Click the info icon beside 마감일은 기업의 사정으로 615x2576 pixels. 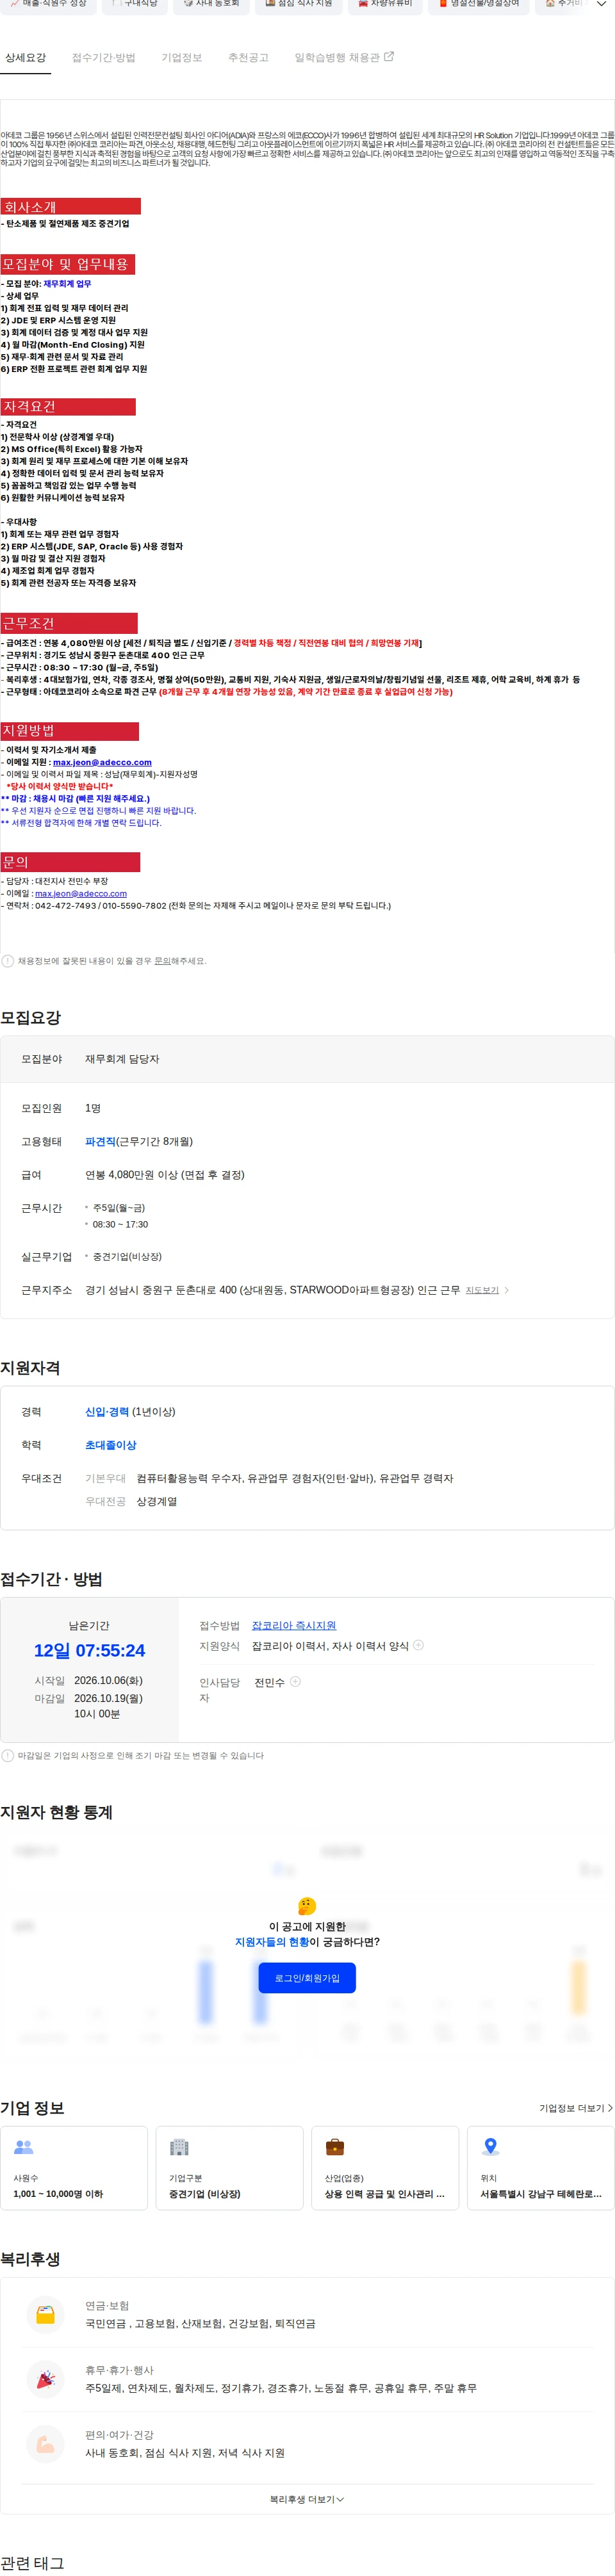[8, 1756]
